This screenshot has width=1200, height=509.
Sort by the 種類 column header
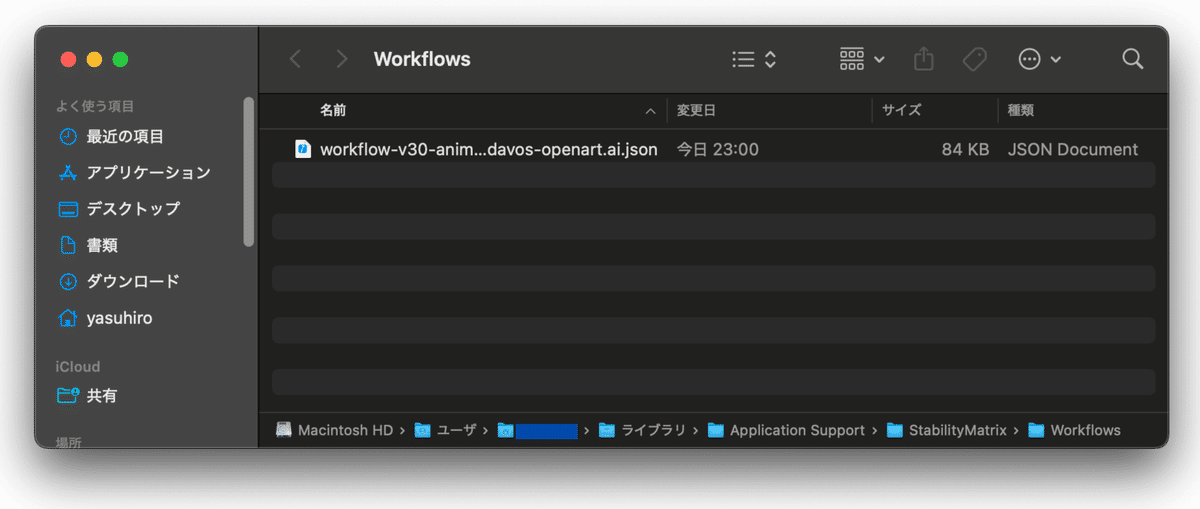tap(1020, 110)
